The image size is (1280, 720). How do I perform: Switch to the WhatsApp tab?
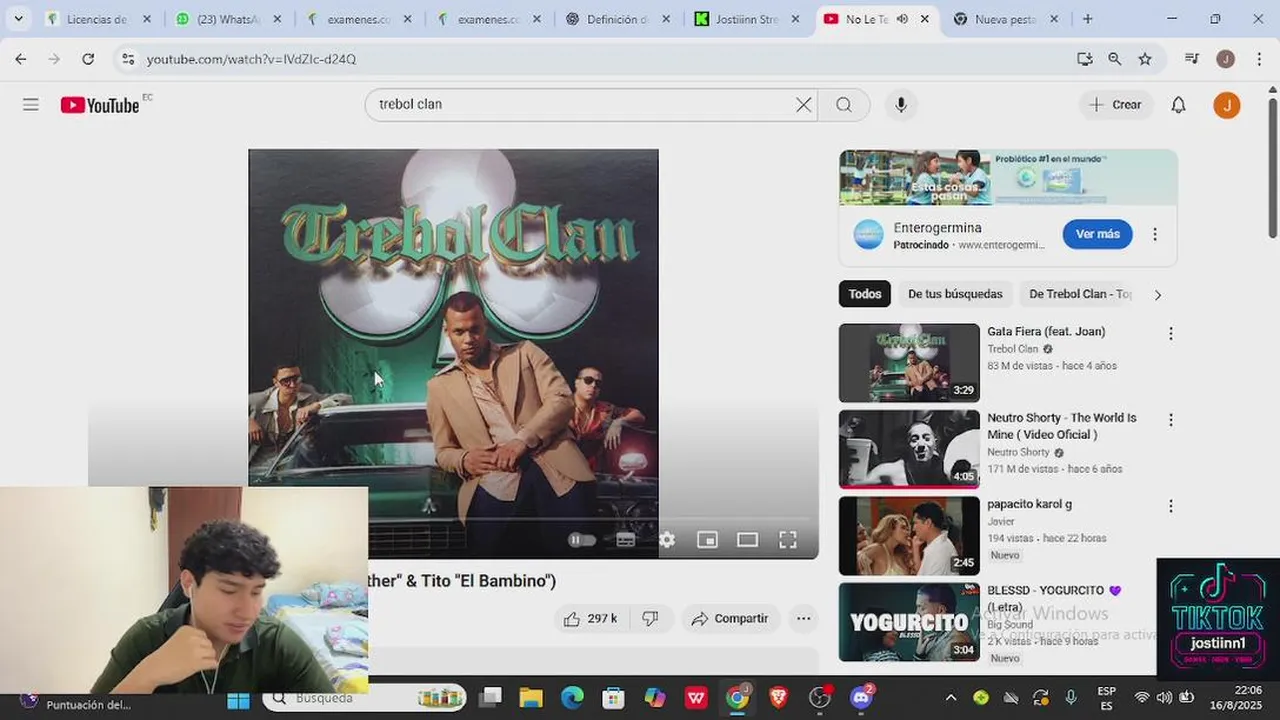[228, 19]
